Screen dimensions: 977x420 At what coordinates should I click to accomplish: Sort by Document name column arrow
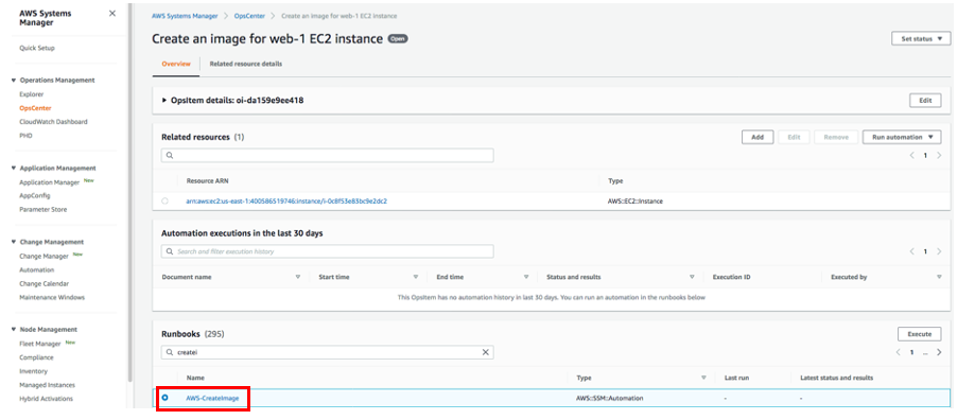tap(298, 277)
